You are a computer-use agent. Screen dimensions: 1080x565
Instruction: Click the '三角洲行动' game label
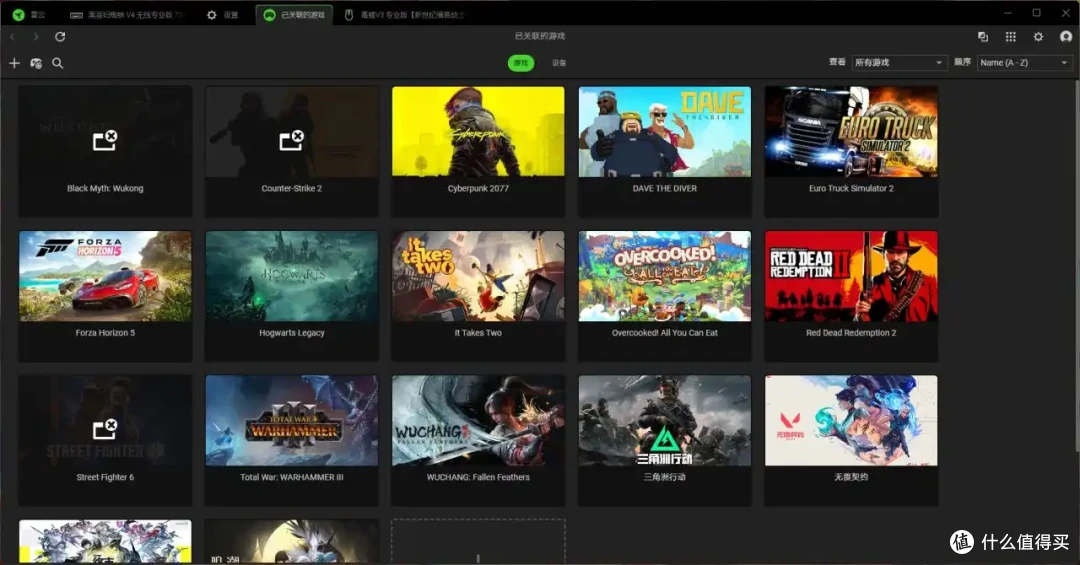[665, 477]
